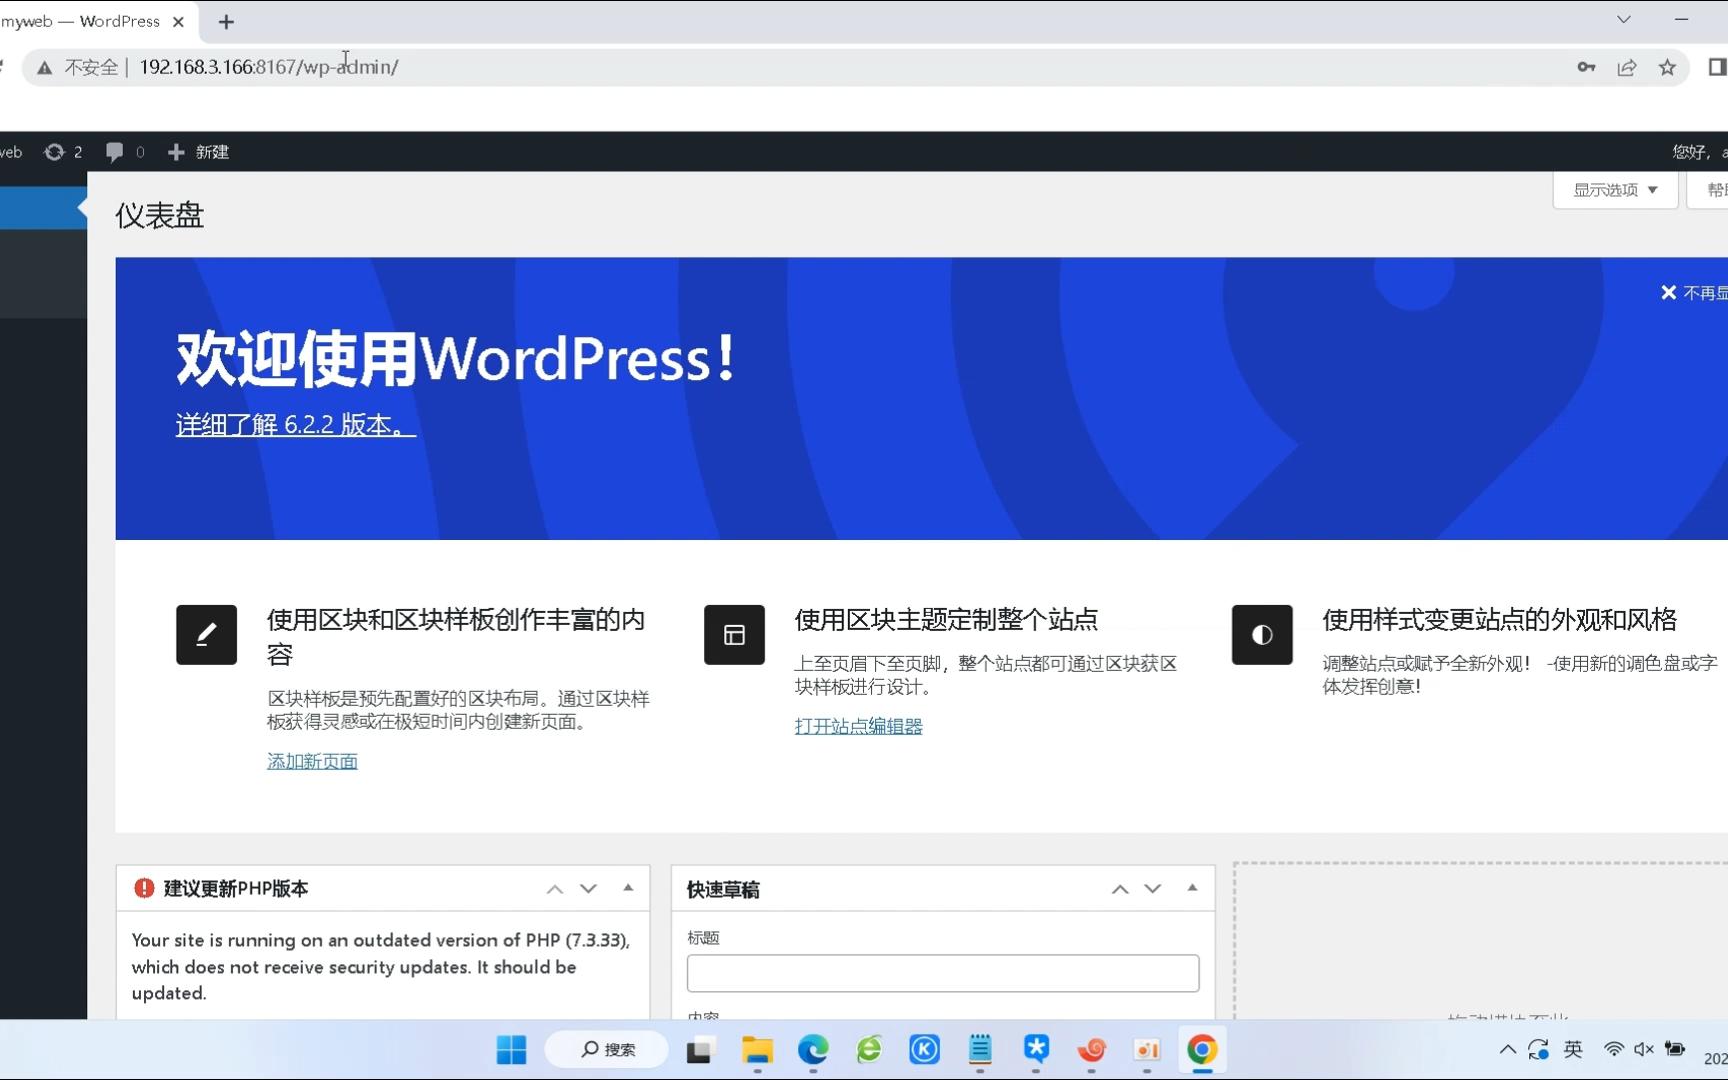Screen dimensions: 1728x1080
Task: Click the 建议更新PHP版本 panel title
Action: 236,888
